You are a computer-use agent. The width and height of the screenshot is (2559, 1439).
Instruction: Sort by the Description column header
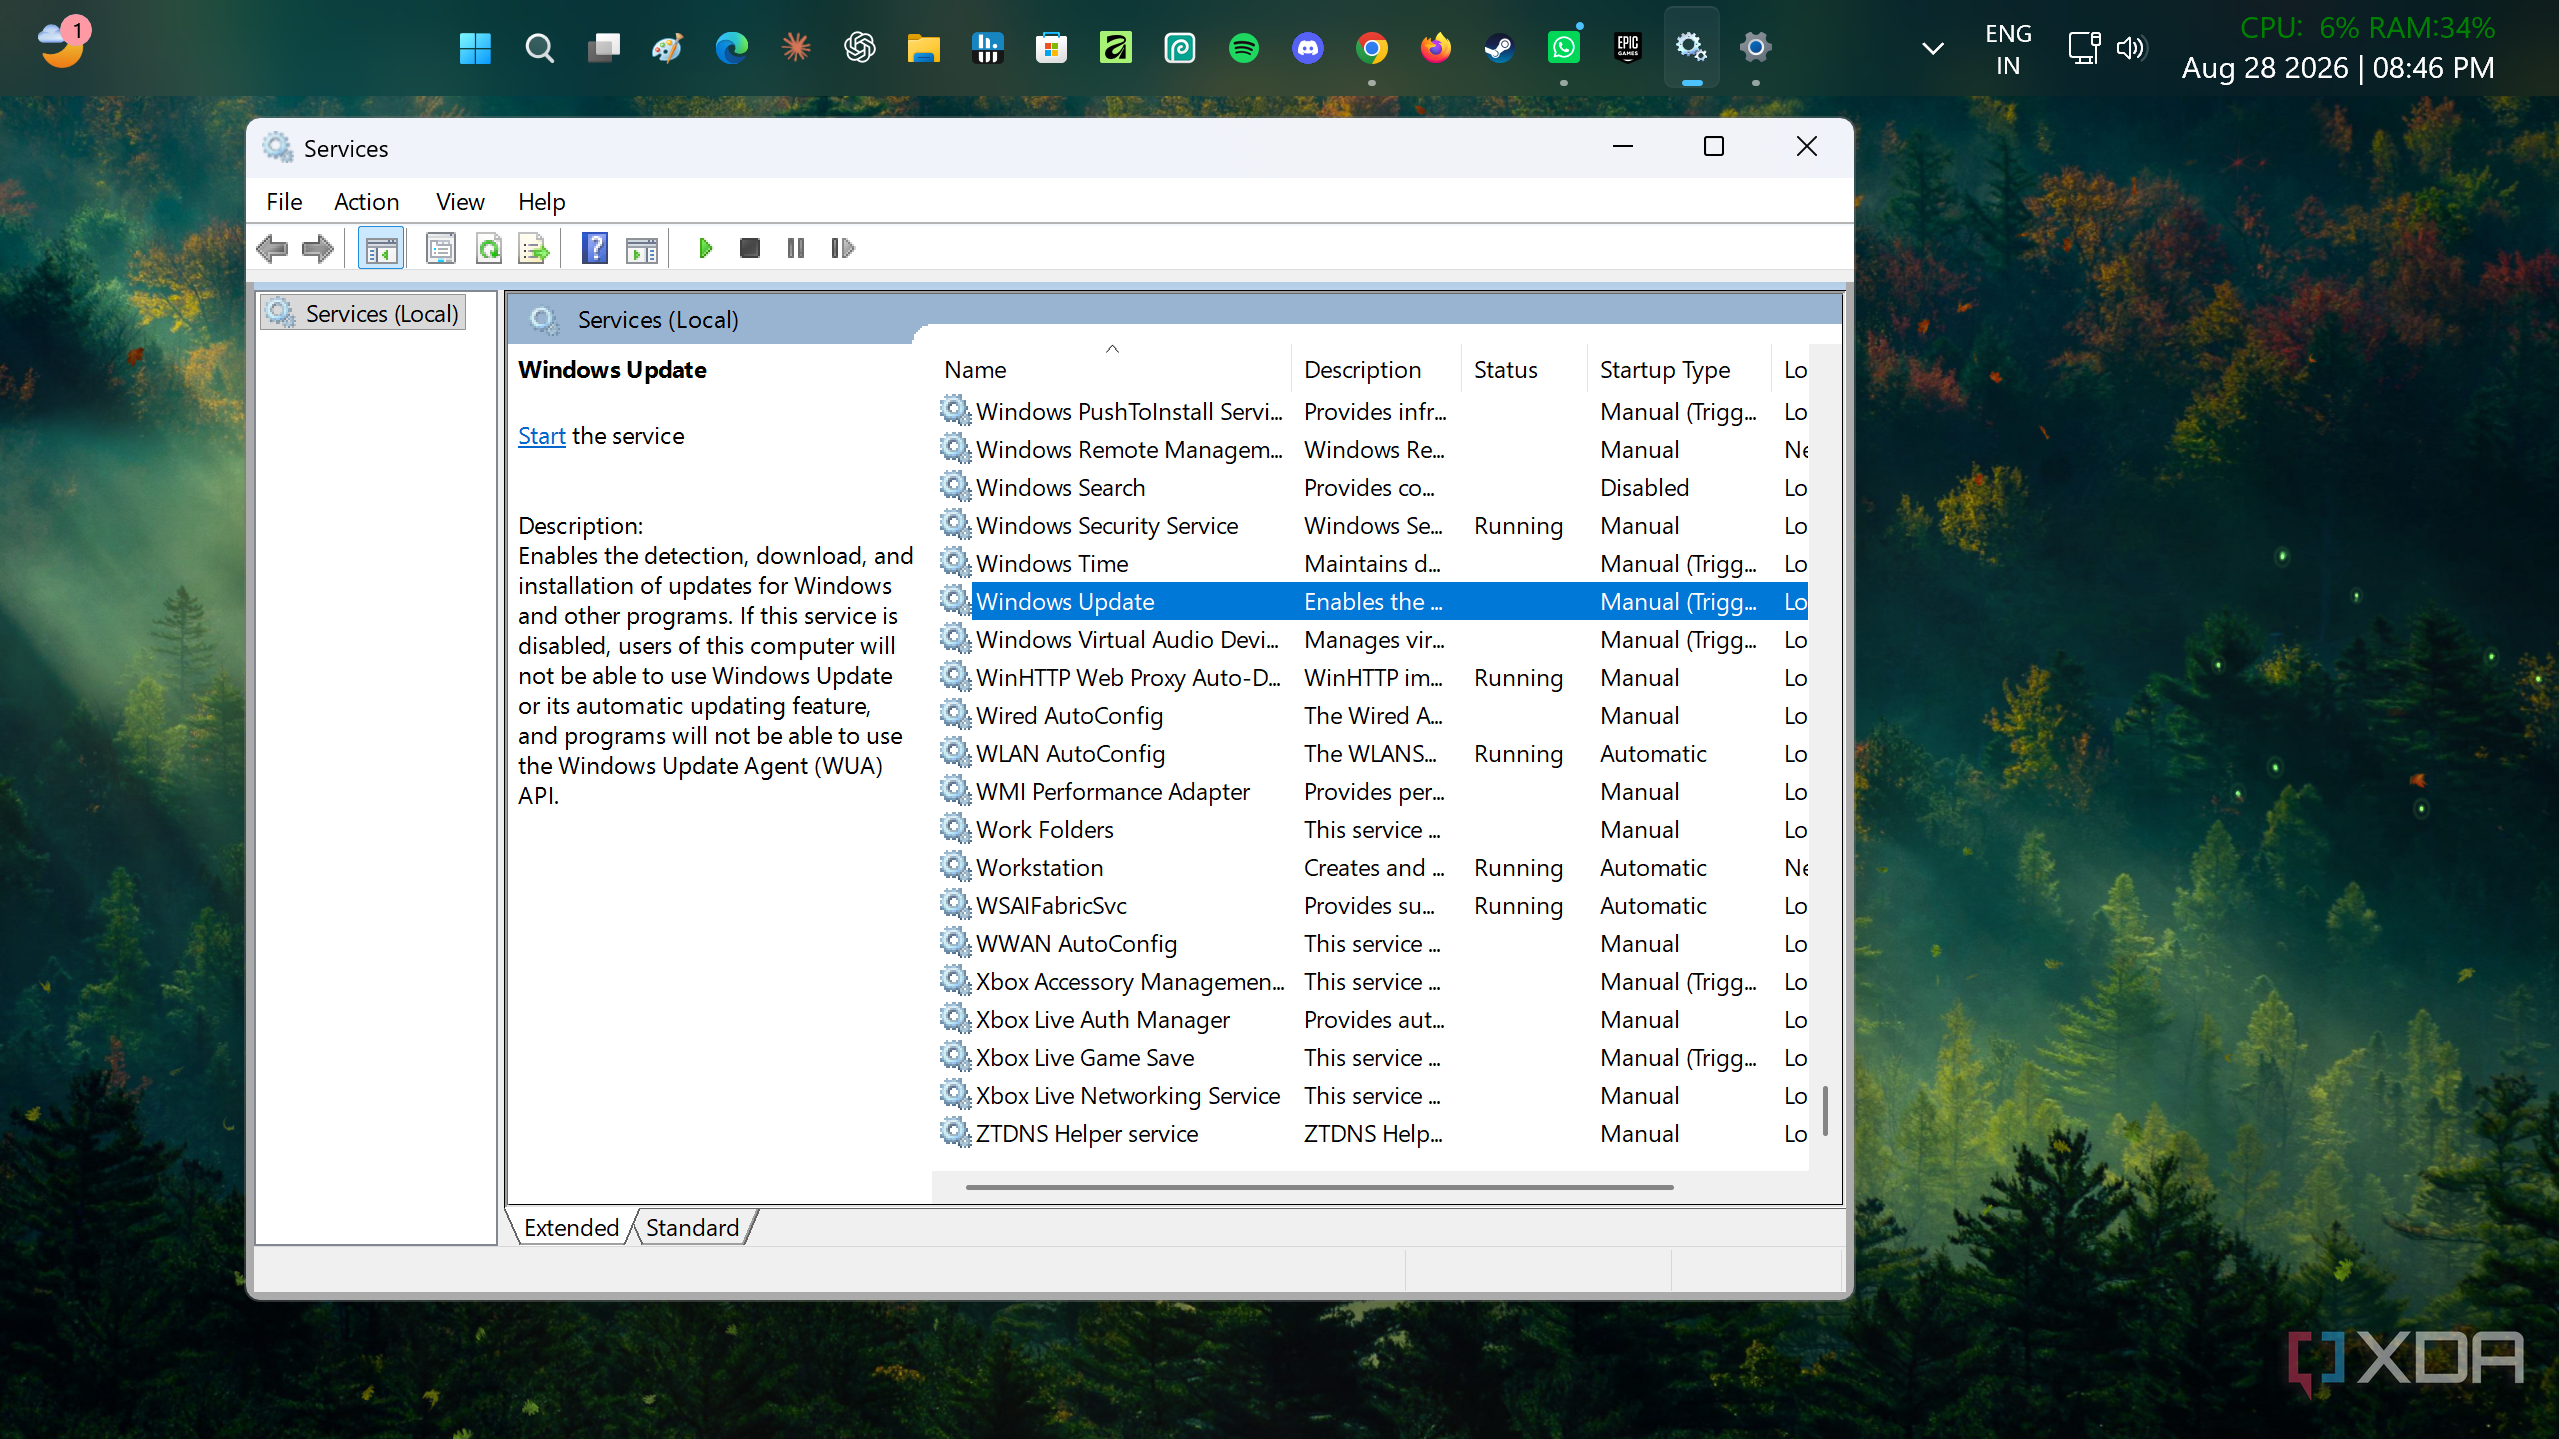(1375, 369)
